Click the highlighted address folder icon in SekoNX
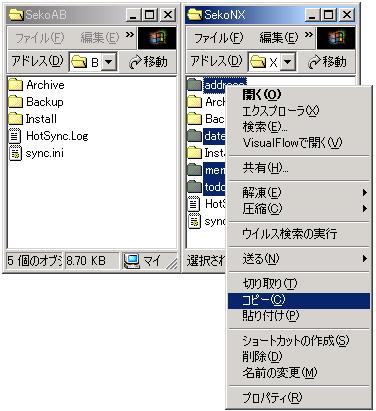The width and height of the screenshot is (376, 411). 194,85
